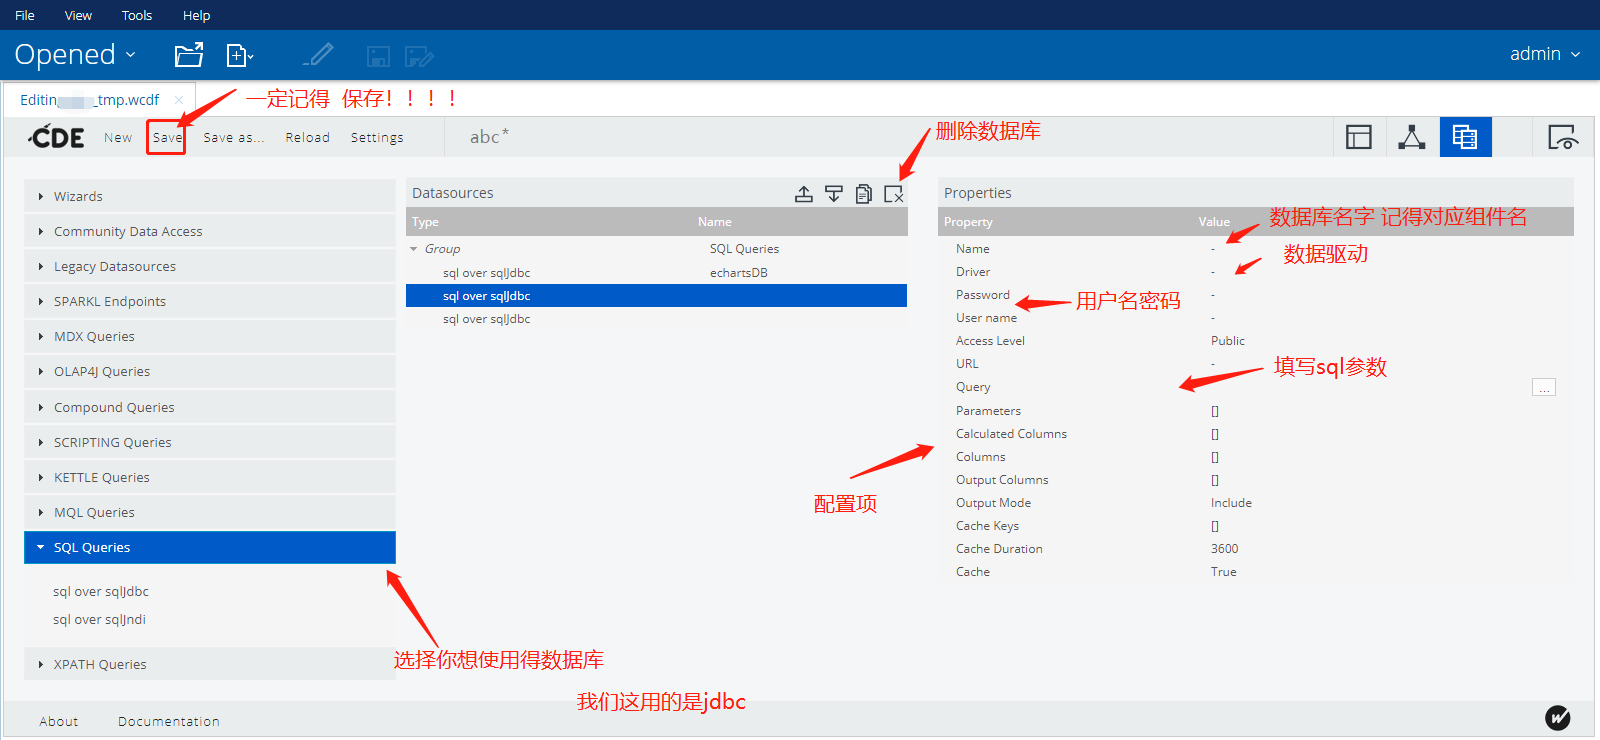Change Output Mode Include value
Viewport: 1600px width, 740px height.
coord(1231,502)
